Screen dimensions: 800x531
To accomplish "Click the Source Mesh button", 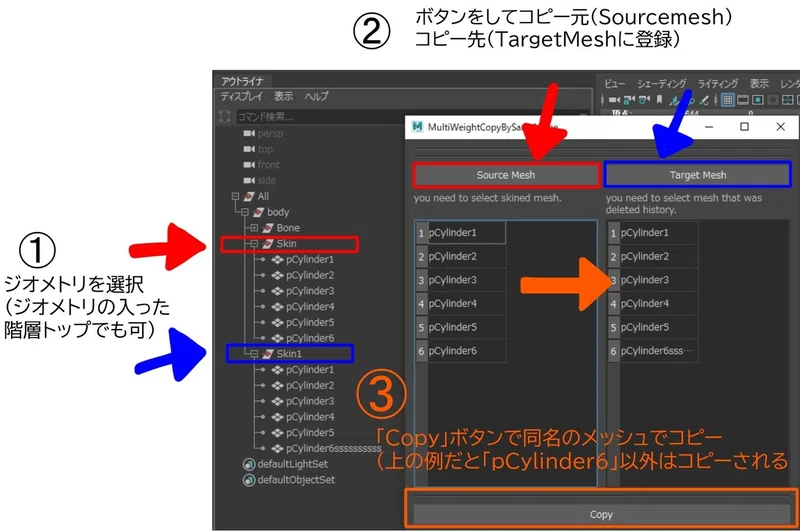I will click(506, 175).
